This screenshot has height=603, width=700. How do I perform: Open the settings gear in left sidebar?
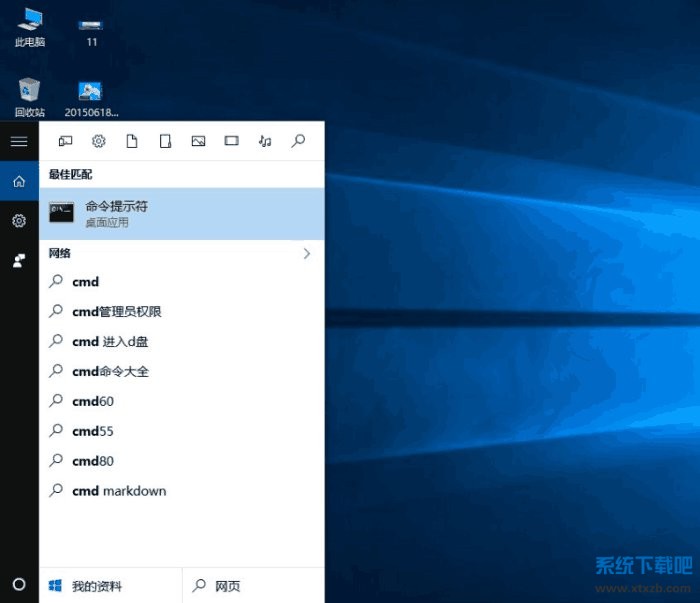click(x=18, y=220)
